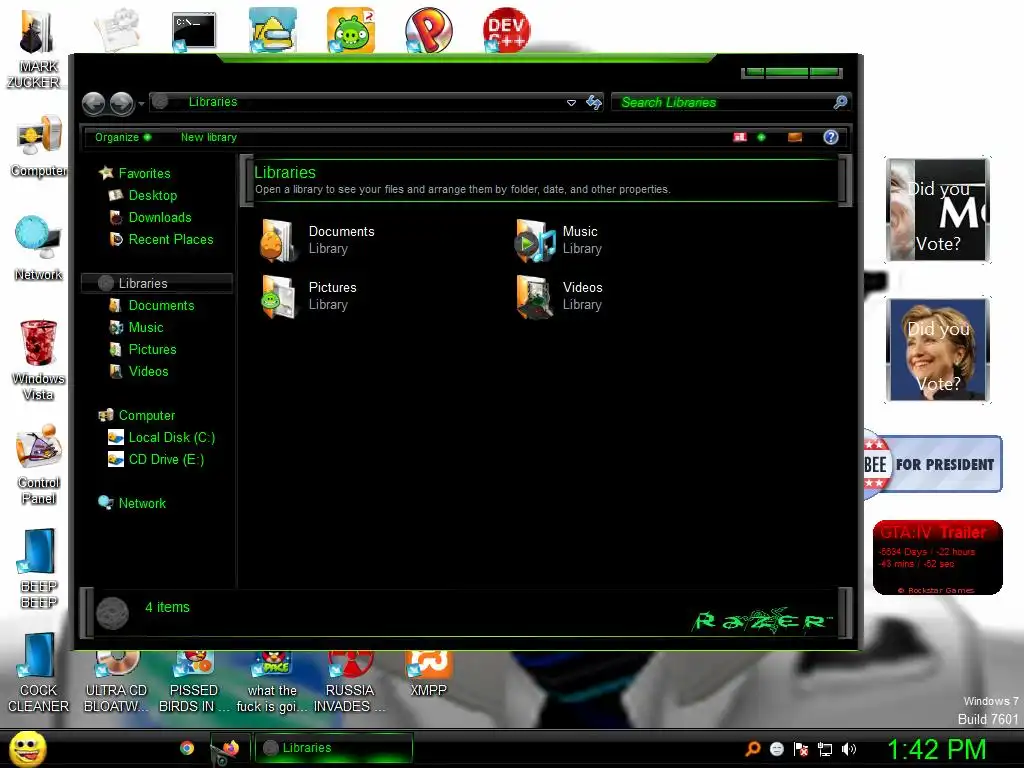1024x768 pixels.
Task: Select the ULTRA CD BLOATW... desktop icon
Action: pos(116,682)
